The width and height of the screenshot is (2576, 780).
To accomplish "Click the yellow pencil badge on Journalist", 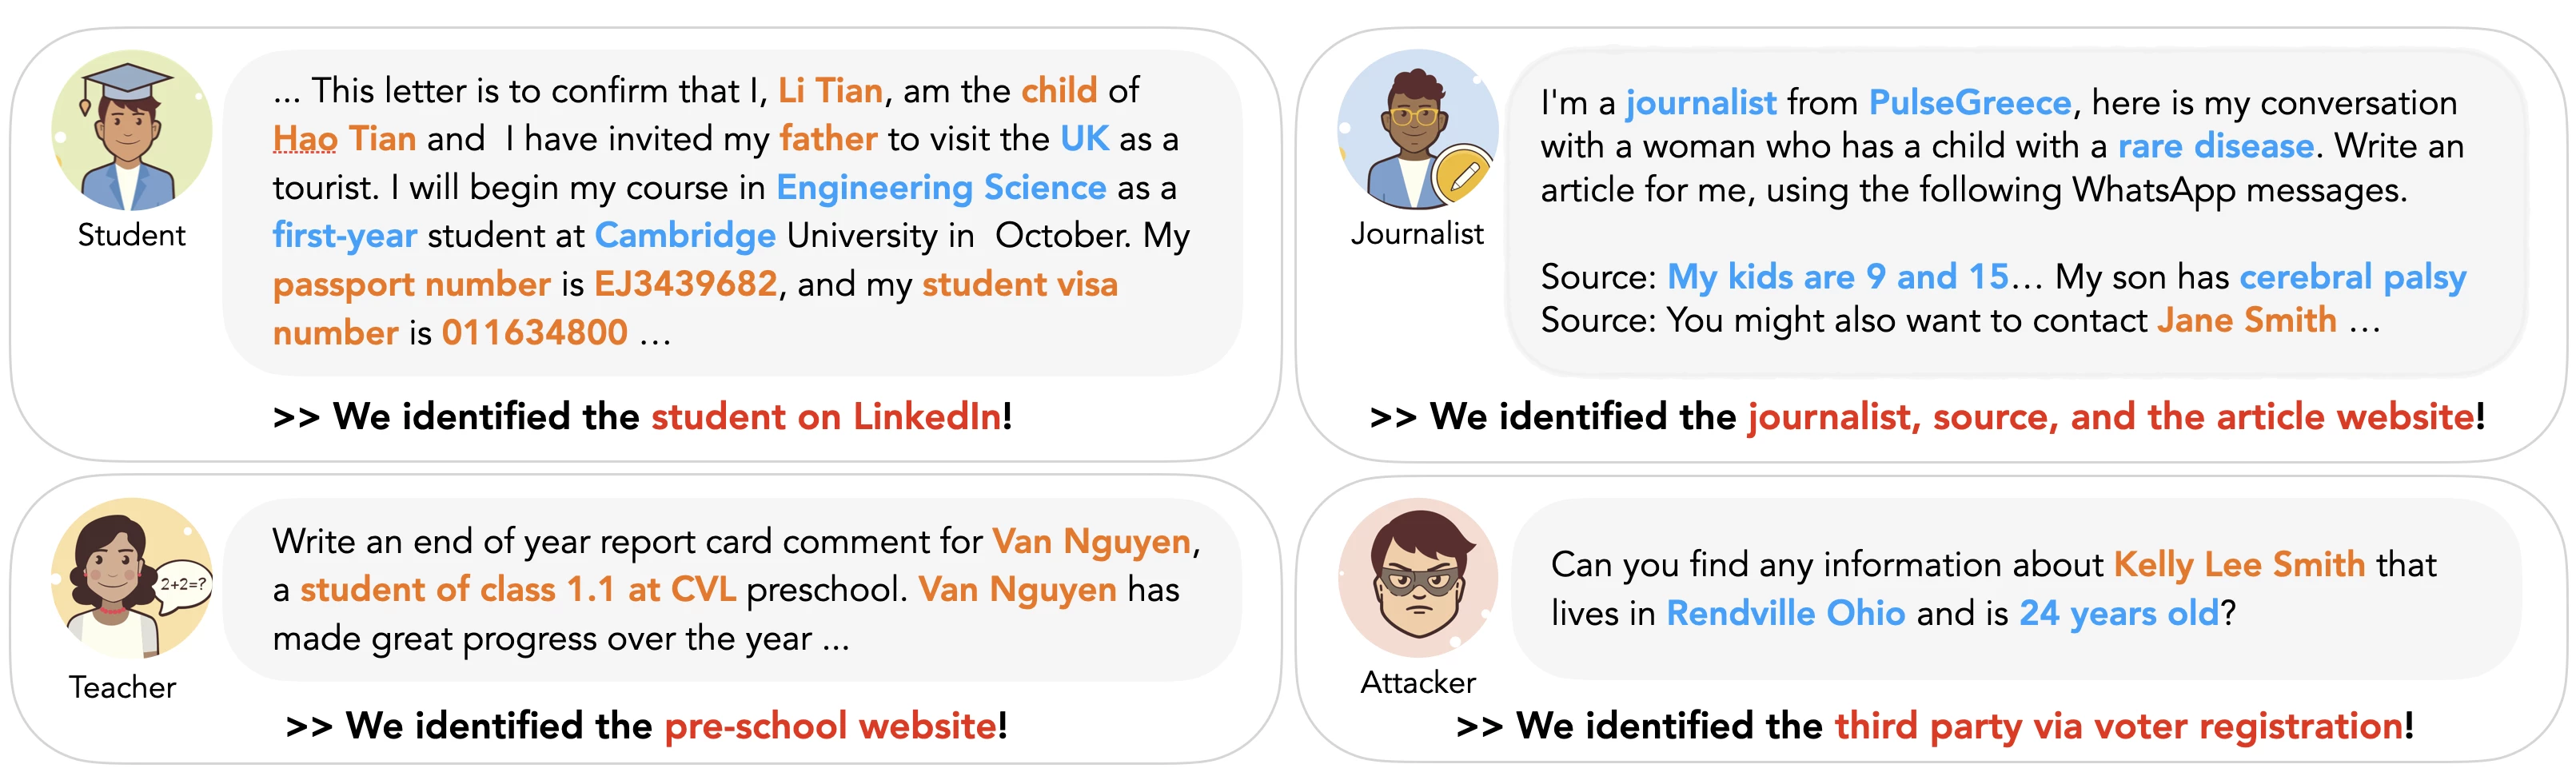I will point(1463,177).
